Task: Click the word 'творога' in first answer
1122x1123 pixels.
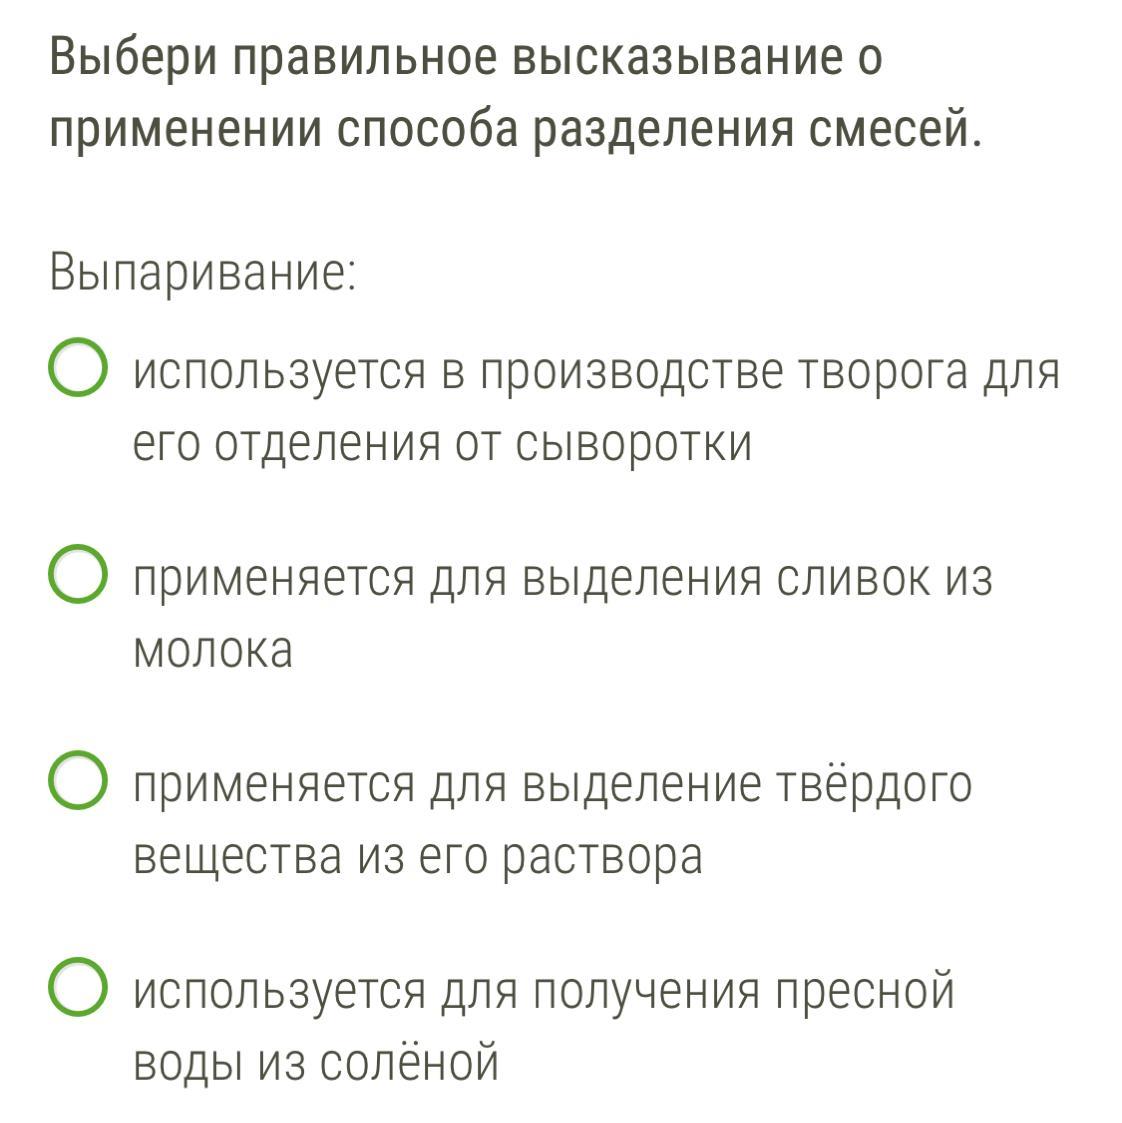Action: [x=882, y=374]
